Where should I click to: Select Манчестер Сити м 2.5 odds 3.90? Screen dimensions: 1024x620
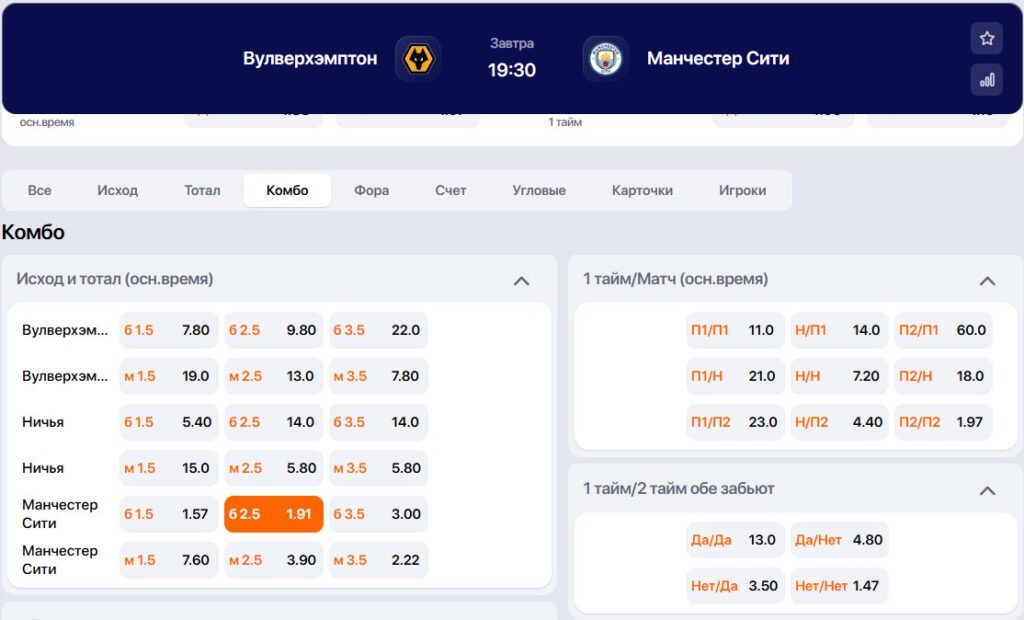(x=274, y=560)
